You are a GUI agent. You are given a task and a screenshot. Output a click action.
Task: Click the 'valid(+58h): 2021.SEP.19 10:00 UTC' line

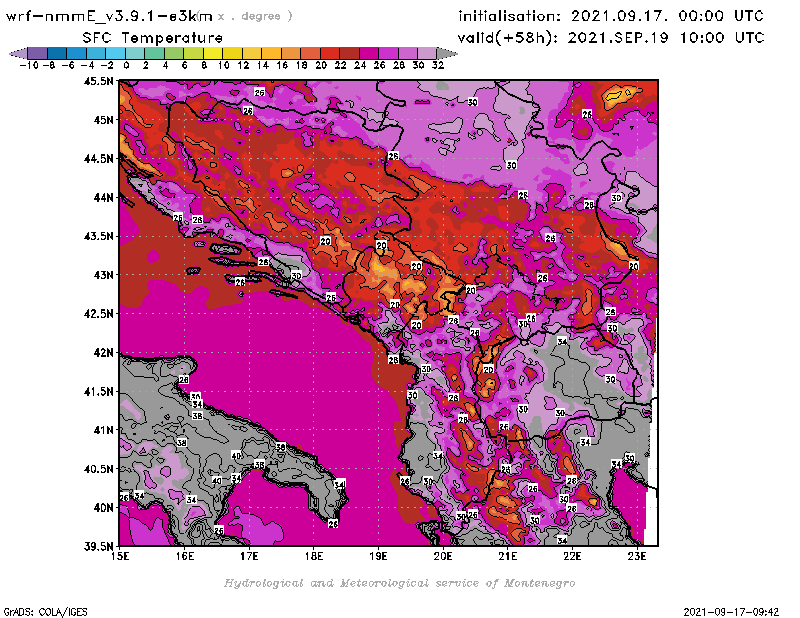(611, 38)
